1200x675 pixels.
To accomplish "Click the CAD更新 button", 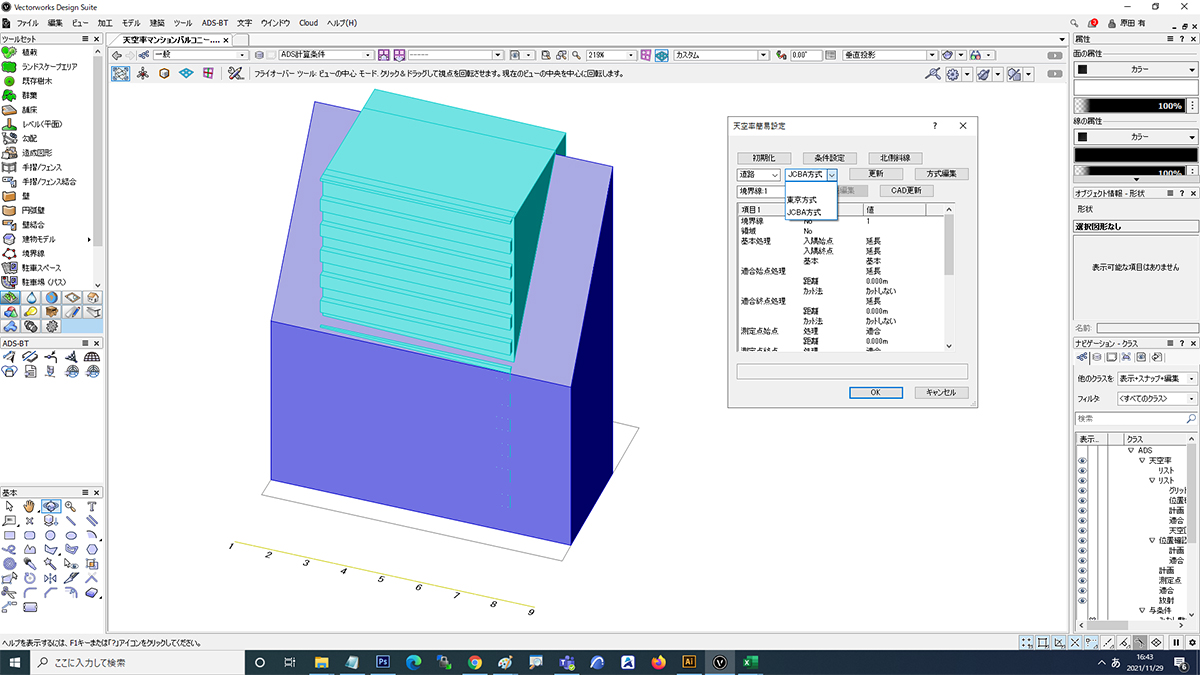I will (906, 190).
